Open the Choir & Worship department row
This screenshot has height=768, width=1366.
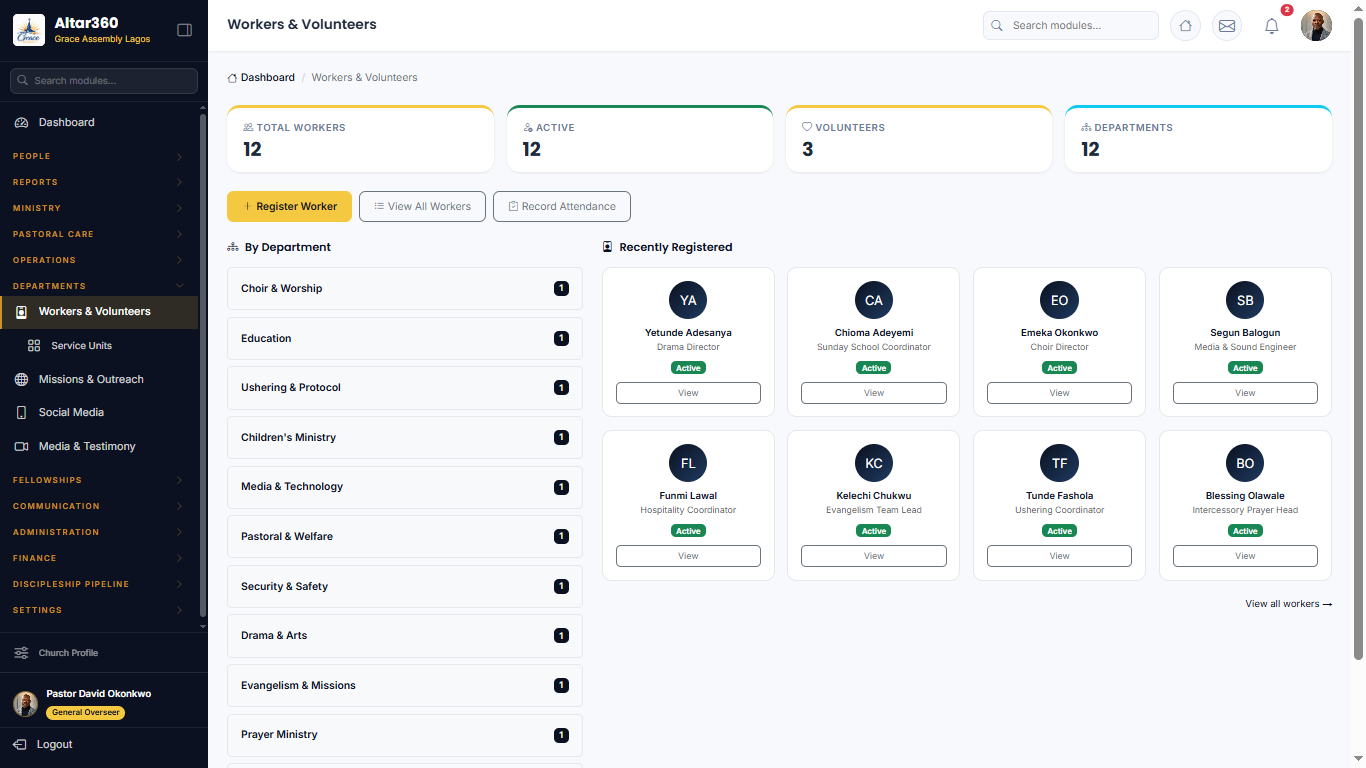tap(405, 289)
